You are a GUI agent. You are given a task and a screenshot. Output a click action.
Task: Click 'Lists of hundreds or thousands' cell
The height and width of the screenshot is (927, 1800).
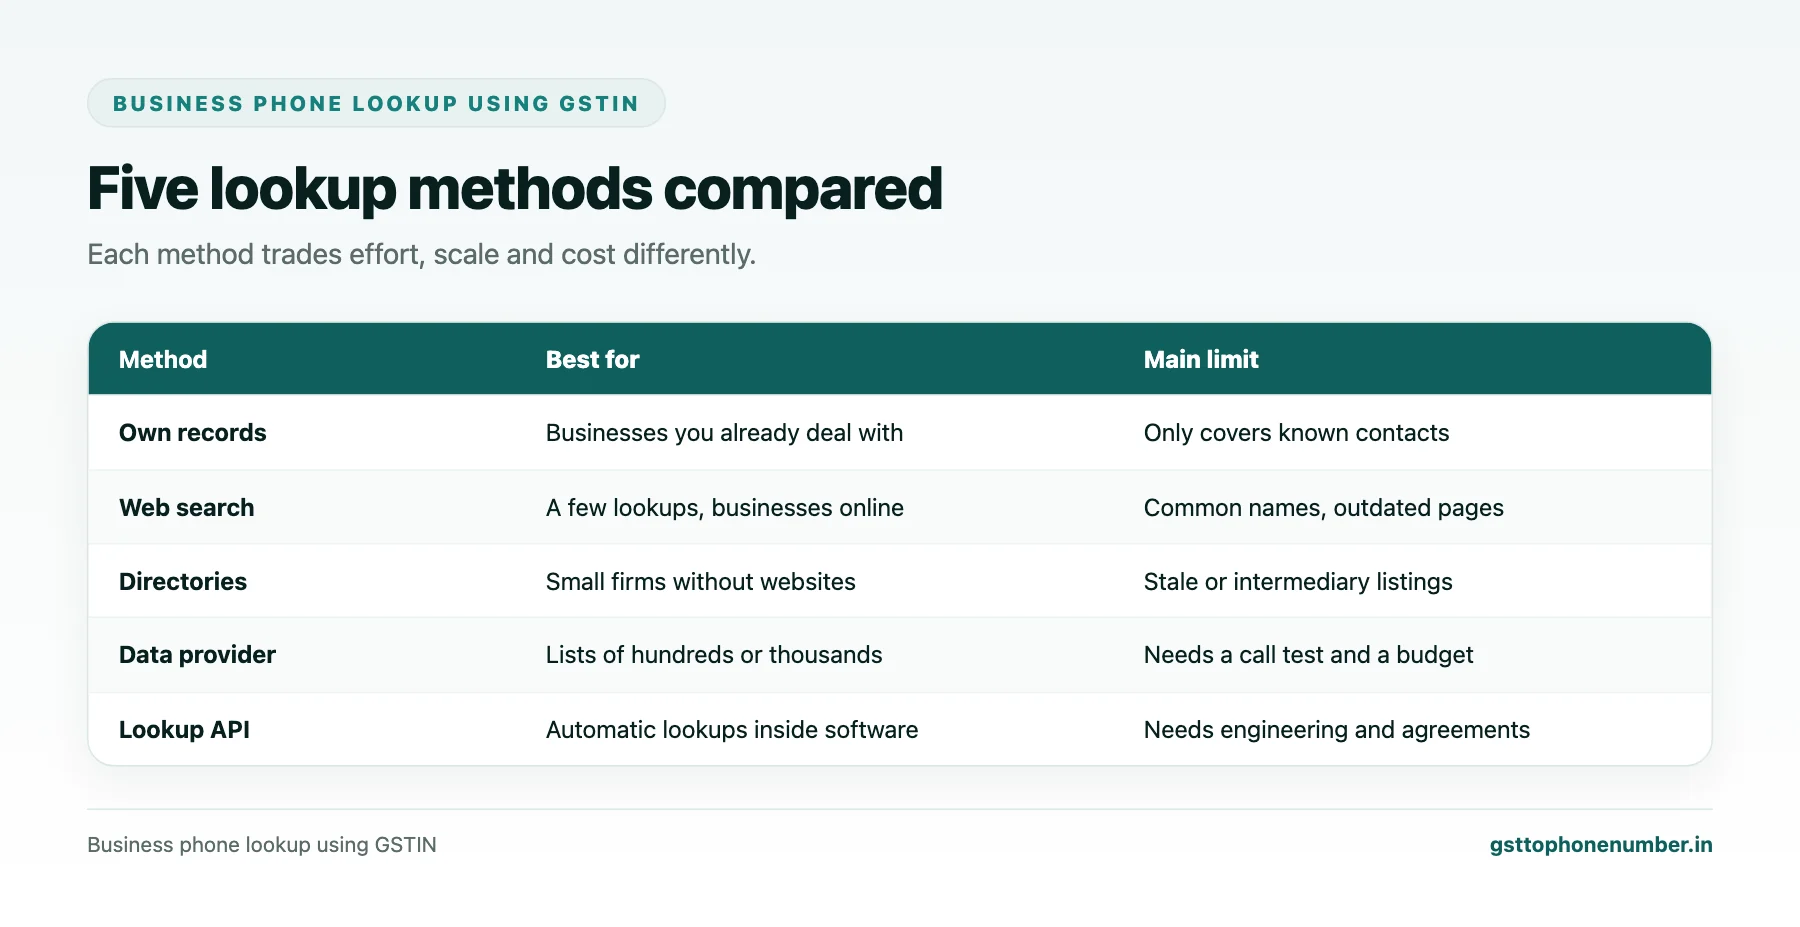click(714, 654)
